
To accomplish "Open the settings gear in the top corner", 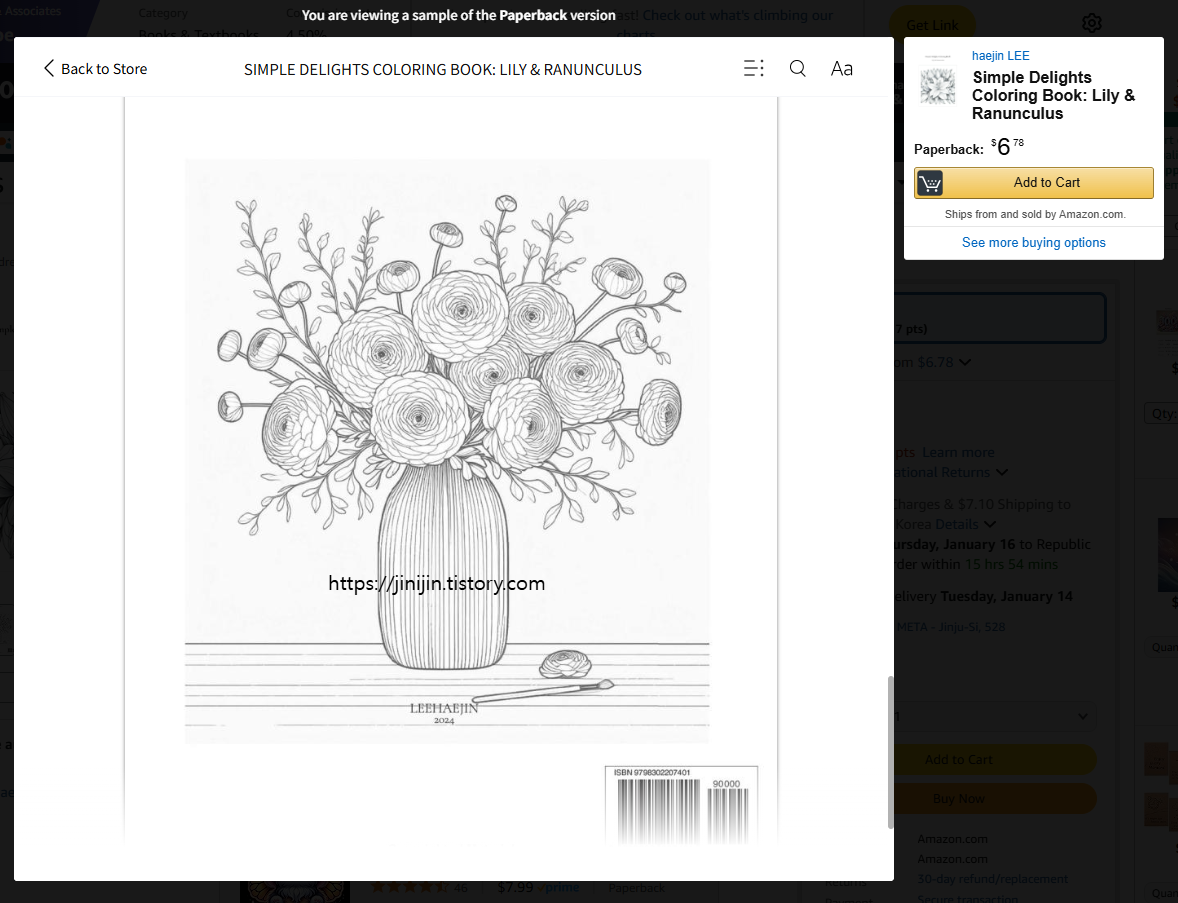I will pos(1091,22).
